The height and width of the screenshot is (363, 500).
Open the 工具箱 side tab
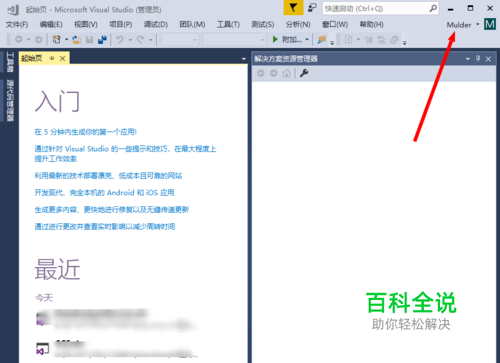tap(10, 62)
